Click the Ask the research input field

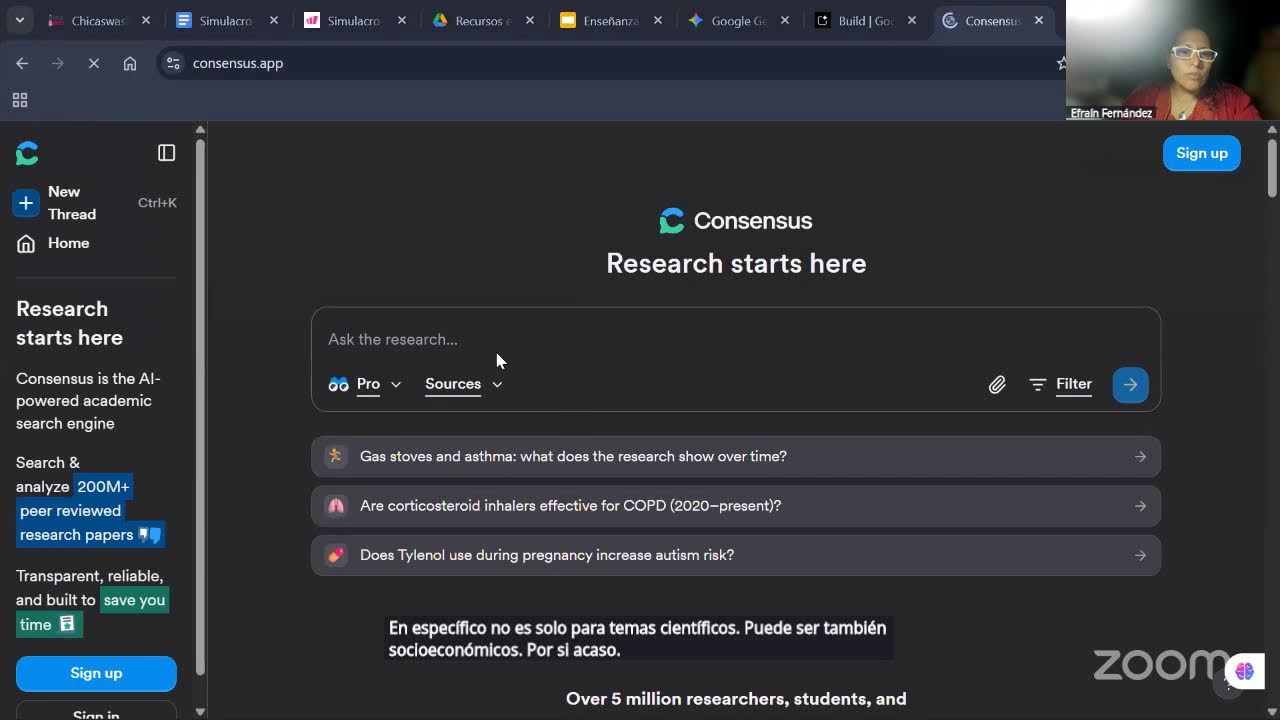pyautogui.click(x=736, y=339)
